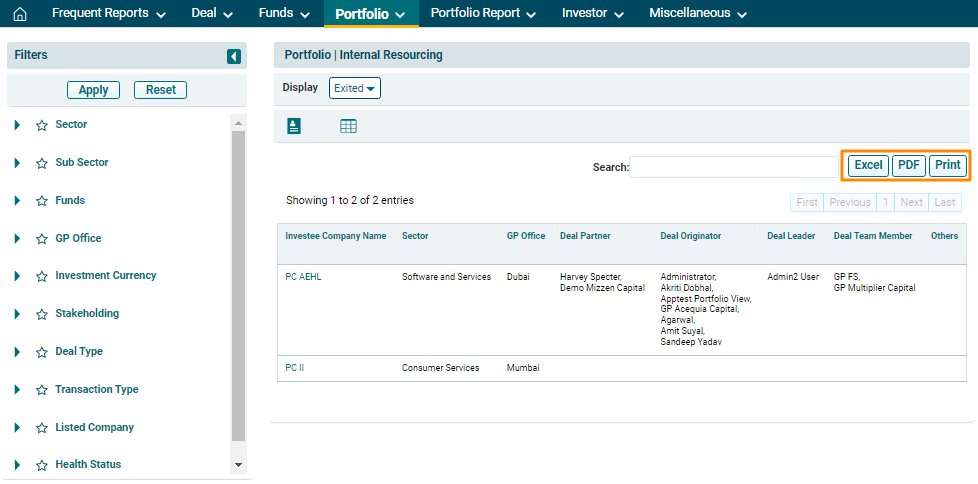Click into the Search input field
This screenshot has height=484, width=978.
(x=733, y=167)
